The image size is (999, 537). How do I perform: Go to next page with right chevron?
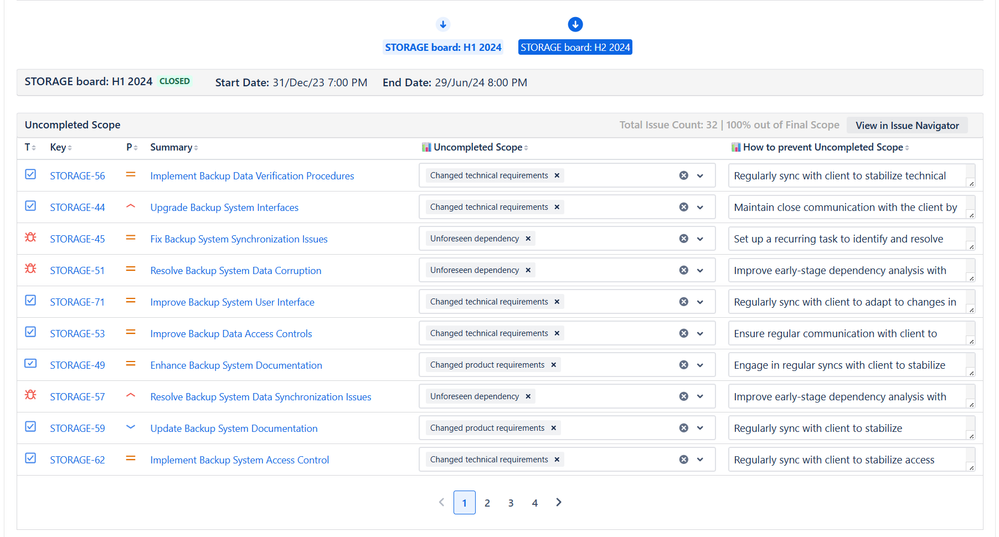point(559,502)
